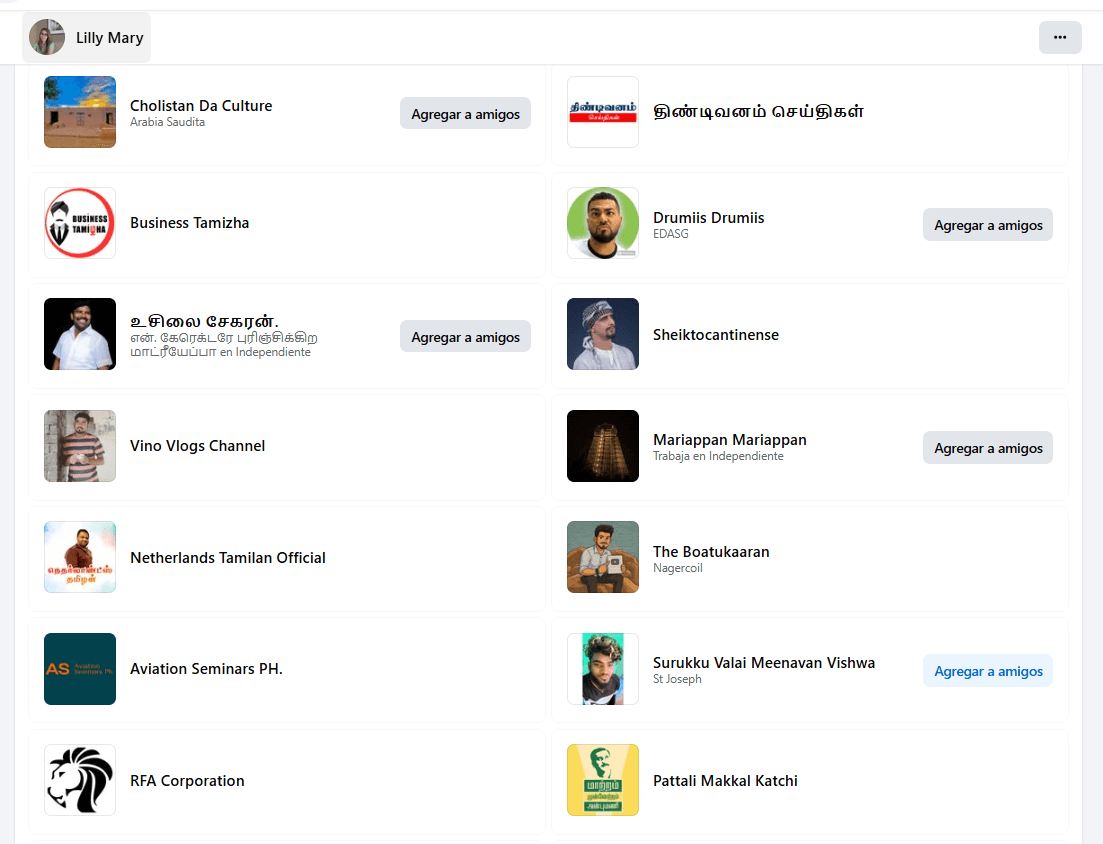Screen dimensions: 1103x844
Task: Open Drumiis Drumiis name link
Action: (x=708, y=217)
